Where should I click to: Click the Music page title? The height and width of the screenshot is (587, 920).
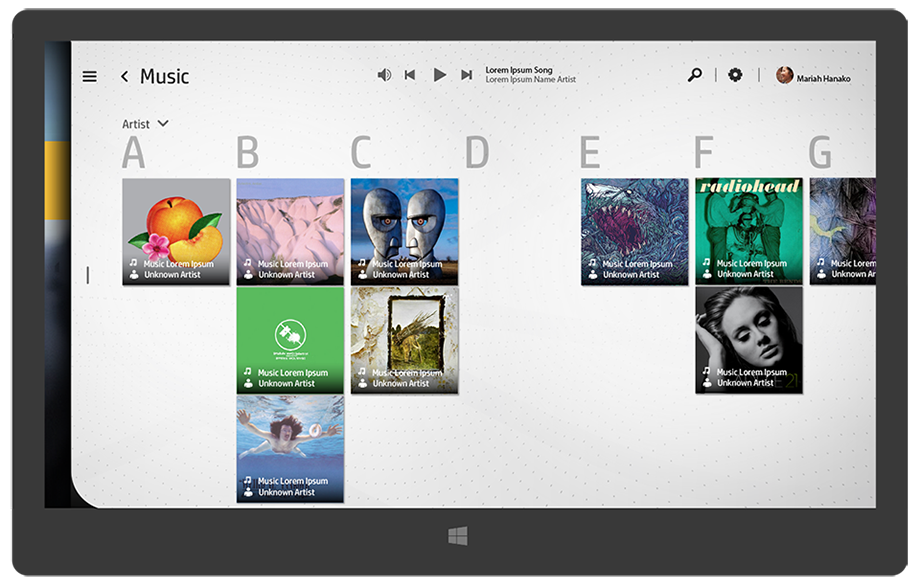tap(164, 76)
